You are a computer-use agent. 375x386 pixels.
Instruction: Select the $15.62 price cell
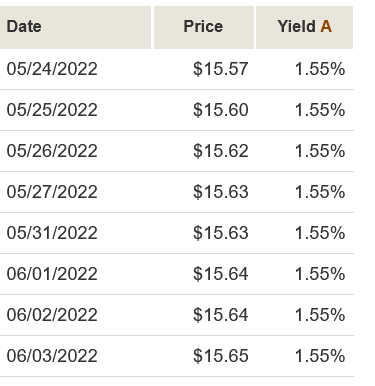221,151
